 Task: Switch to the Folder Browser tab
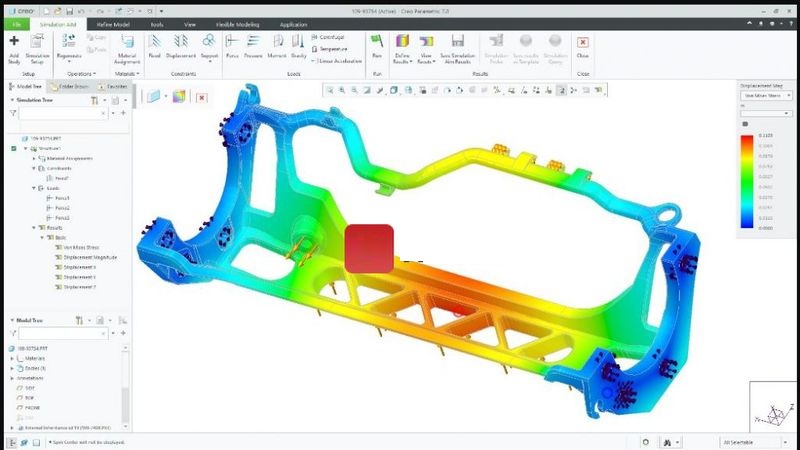pyautogui.click(x=69, y=86)
